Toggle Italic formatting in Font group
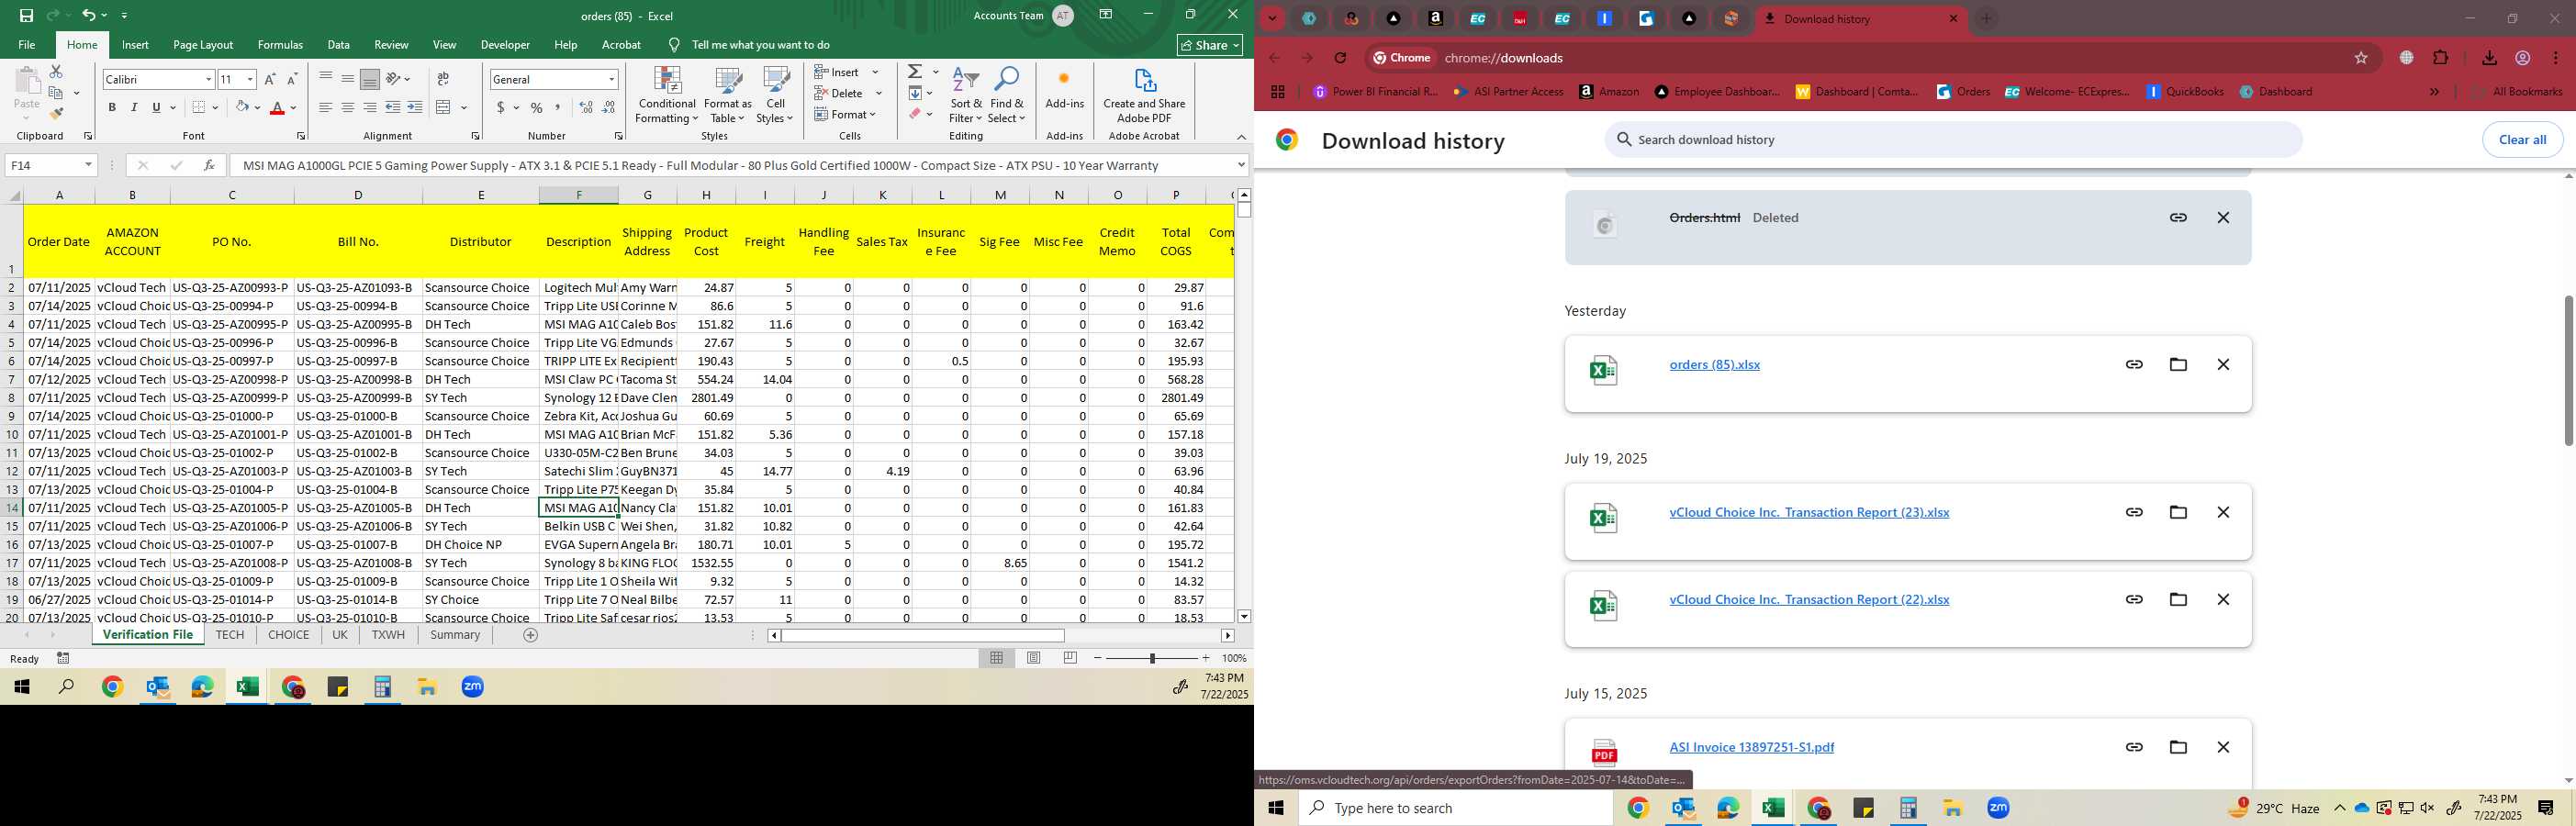Viewport: 2576px width, 826px height. click(134, 107)
